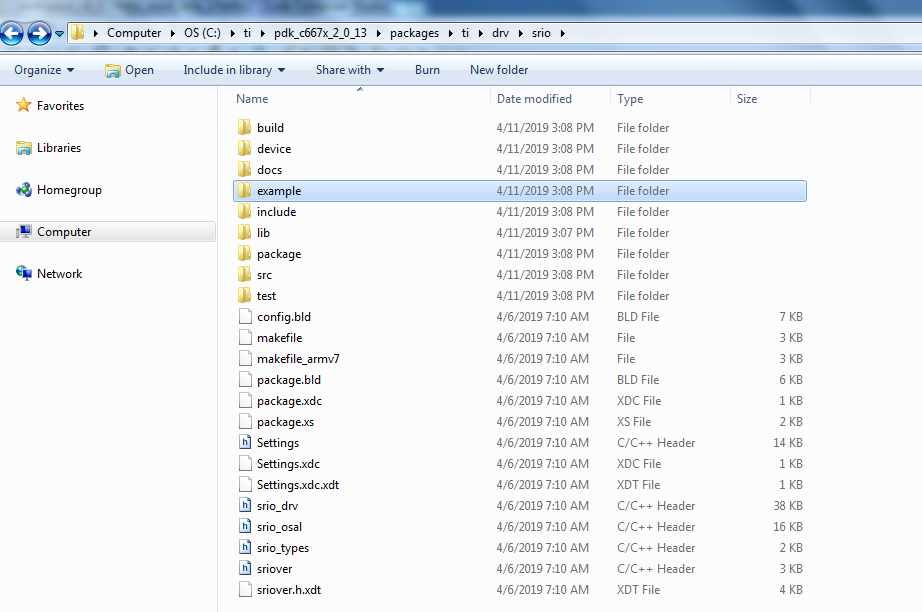Select the package.xs file name

285,422
